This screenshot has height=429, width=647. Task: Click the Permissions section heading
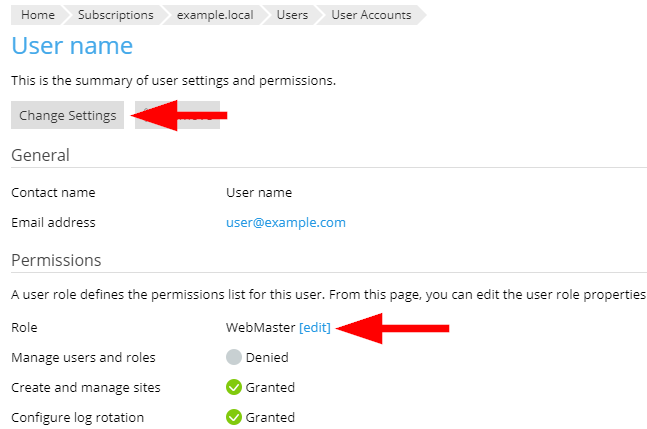56,260
